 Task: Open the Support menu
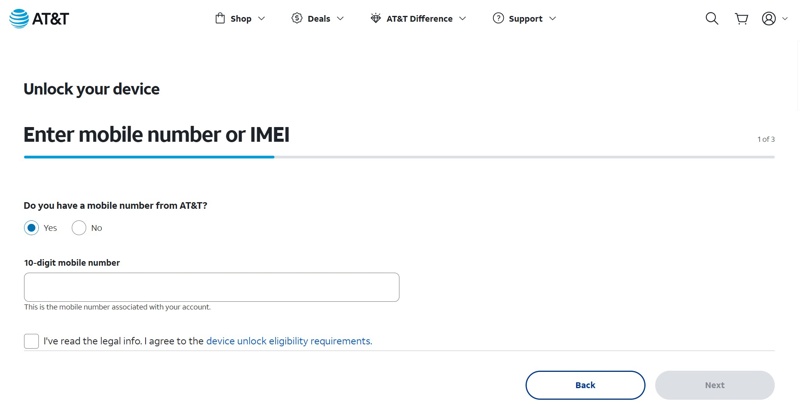(x=525, y=18)
